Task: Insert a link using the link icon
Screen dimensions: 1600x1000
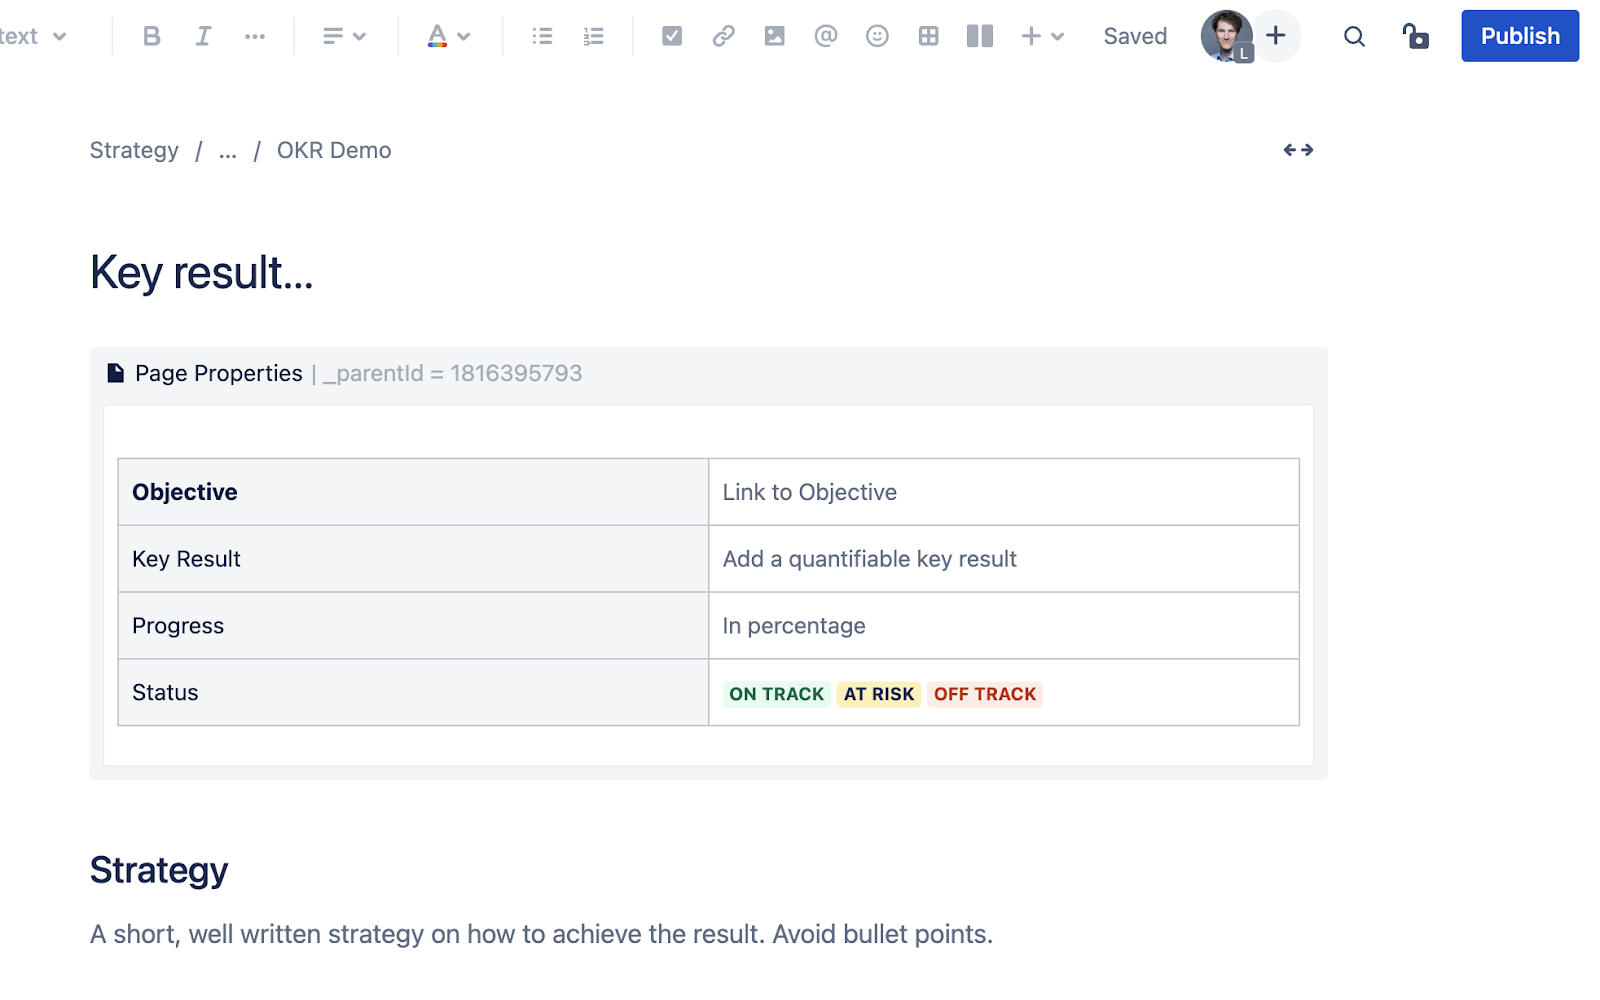Action: 723,35
